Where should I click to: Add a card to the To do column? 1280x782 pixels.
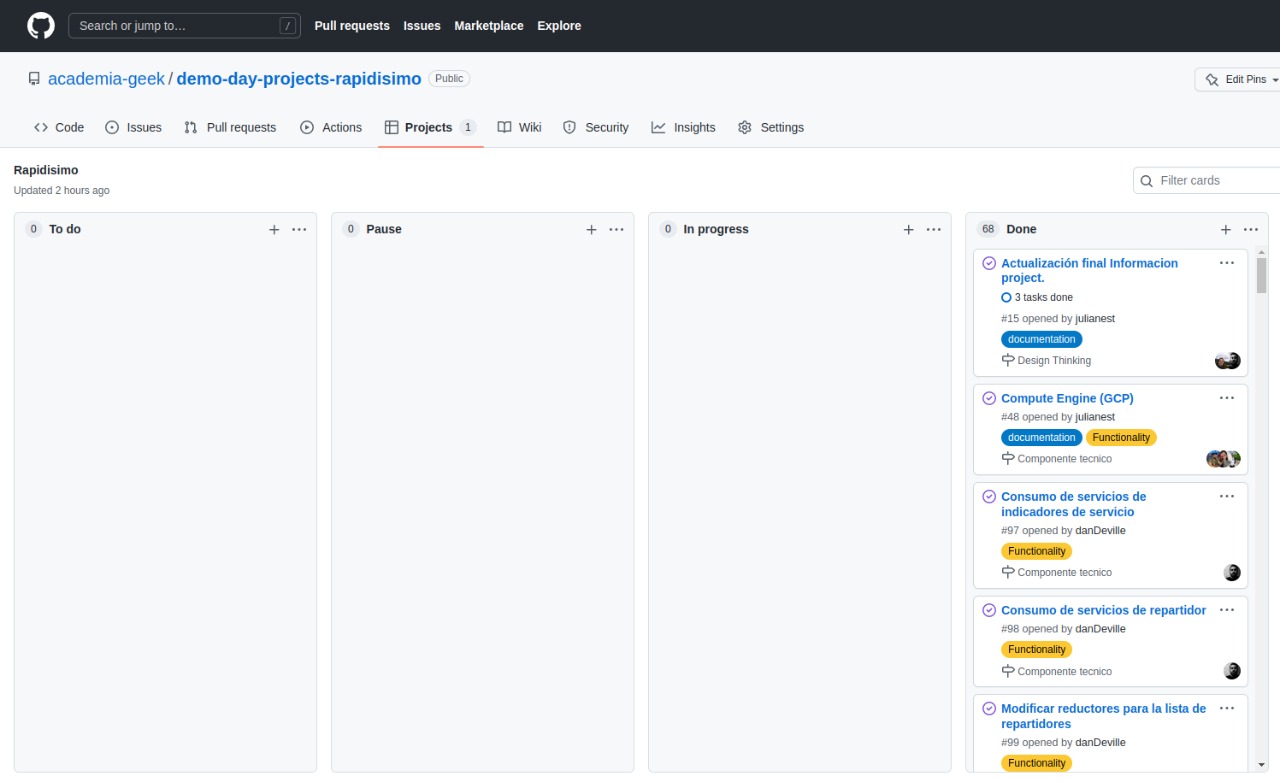274,229
